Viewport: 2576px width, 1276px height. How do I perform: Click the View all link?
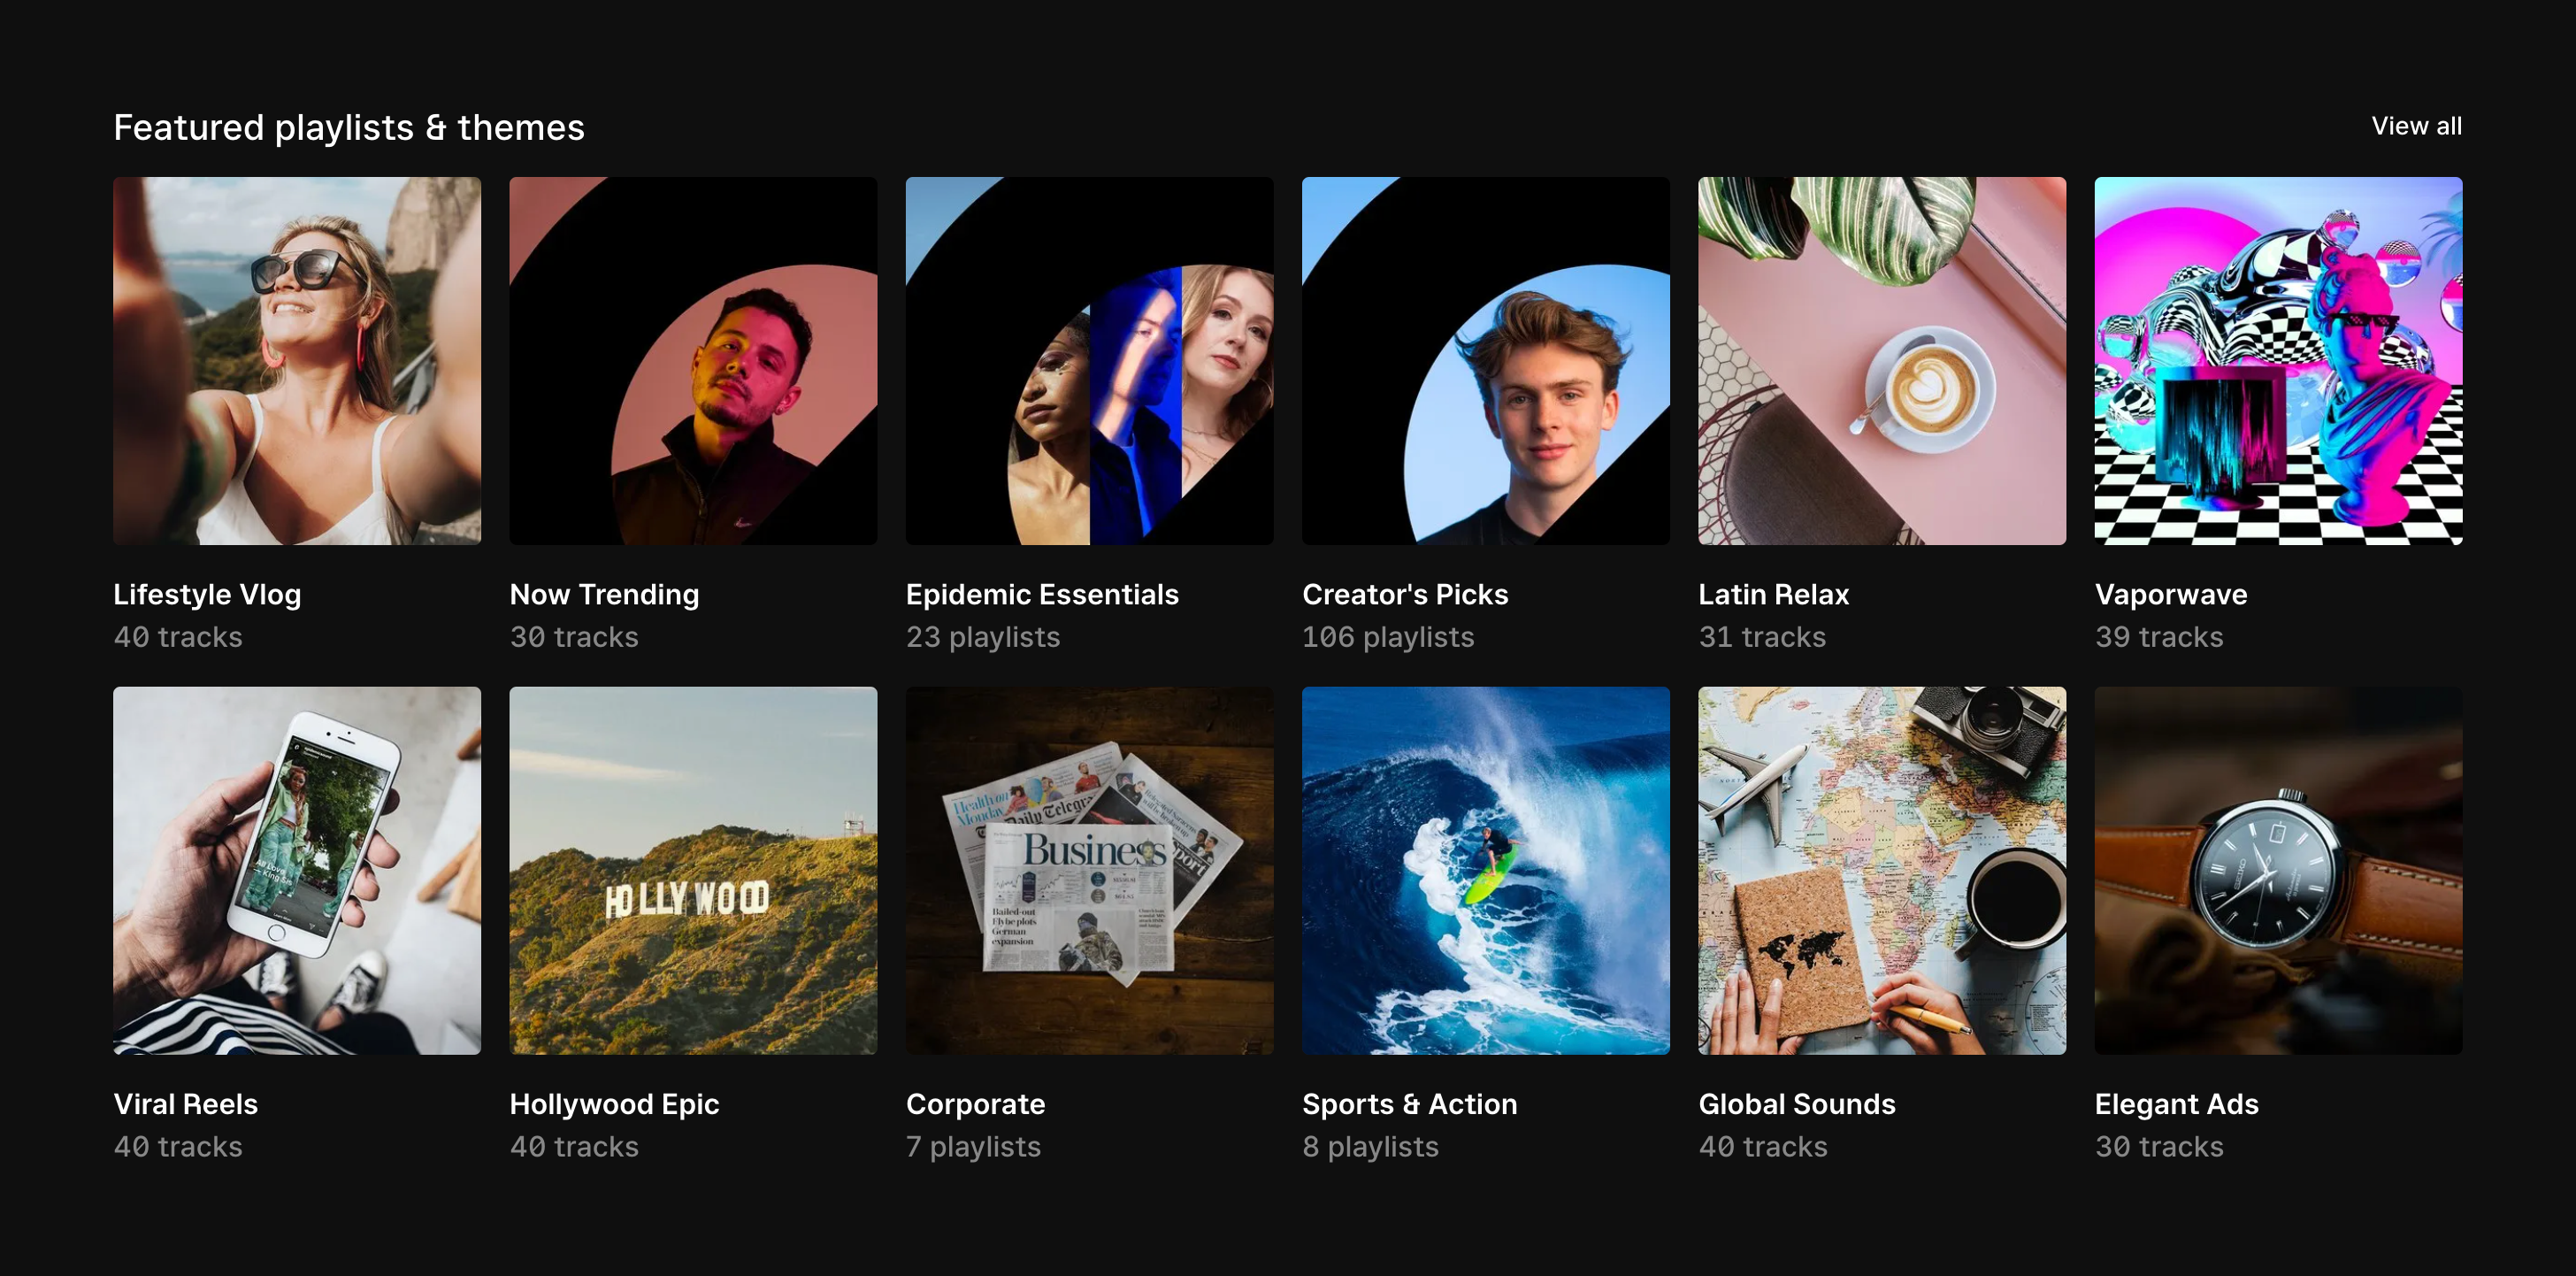click(x=2415, y=126)
